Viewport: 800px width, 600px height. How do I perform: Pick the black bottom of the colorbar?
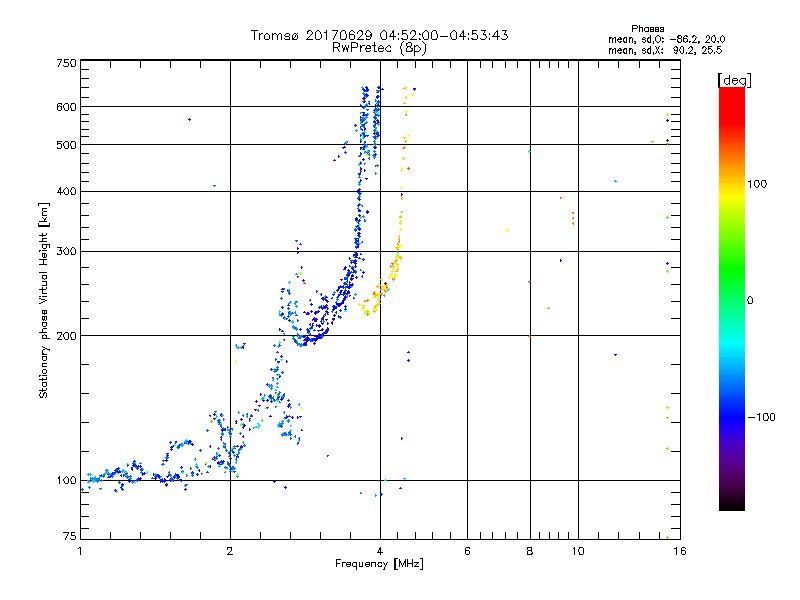point(732,503)
